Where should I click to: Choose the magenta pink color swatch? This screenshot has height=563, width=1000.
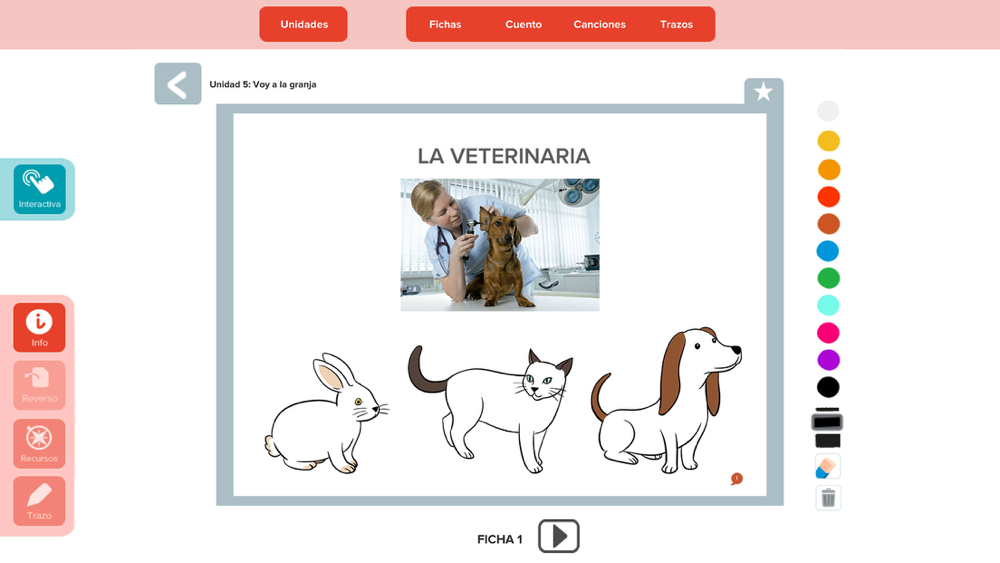coord(828,333)
